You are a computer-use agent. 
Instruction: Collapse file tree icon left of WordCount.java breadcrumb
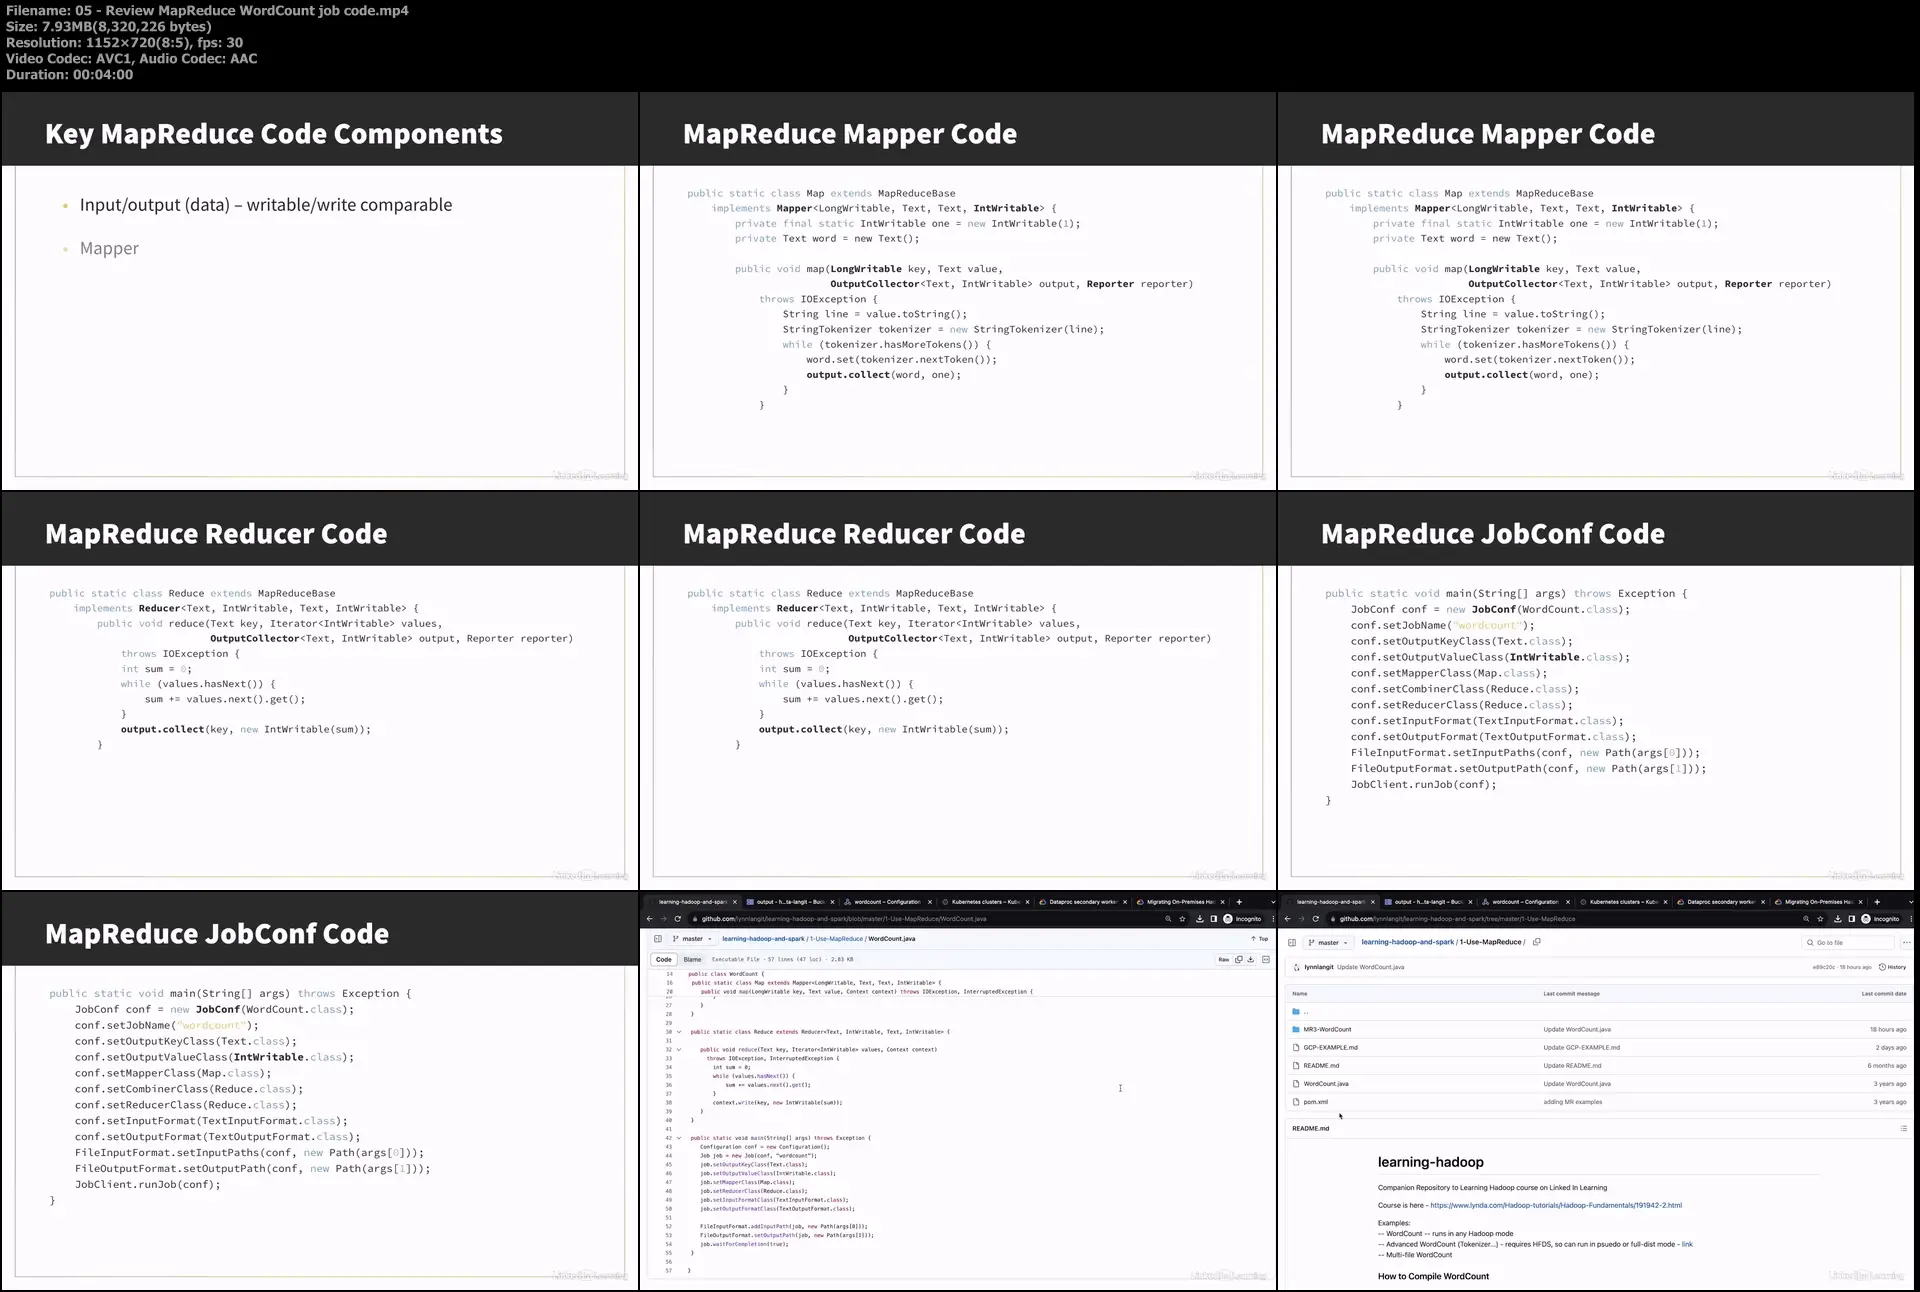pos(657,939)
